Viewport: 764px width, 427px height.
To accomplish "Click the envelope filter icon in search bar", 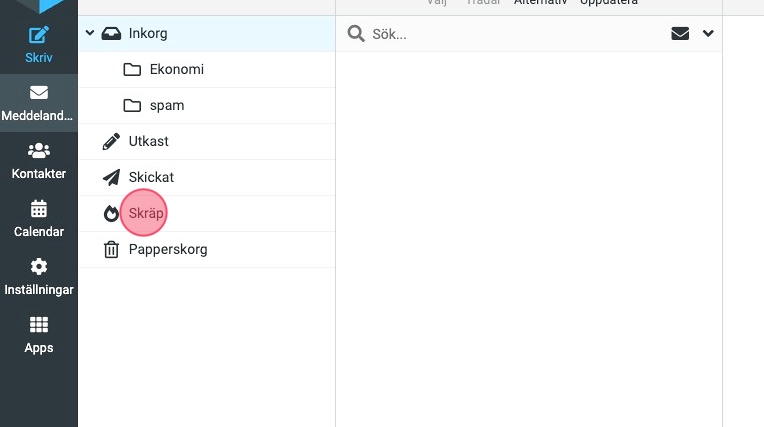I will point(680,34).
